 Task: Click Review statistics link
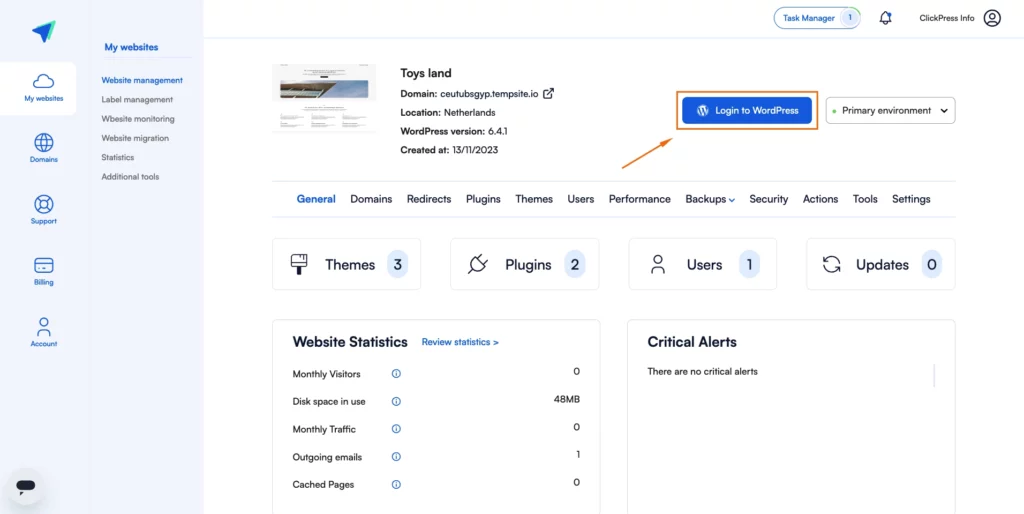(x=460, y=342)
